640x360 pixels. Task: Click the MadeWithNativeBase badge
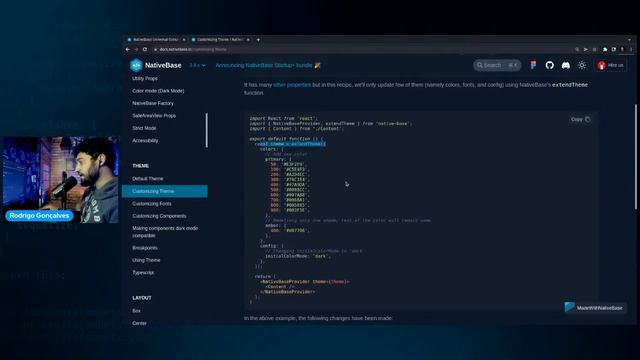tap(594, 308)
